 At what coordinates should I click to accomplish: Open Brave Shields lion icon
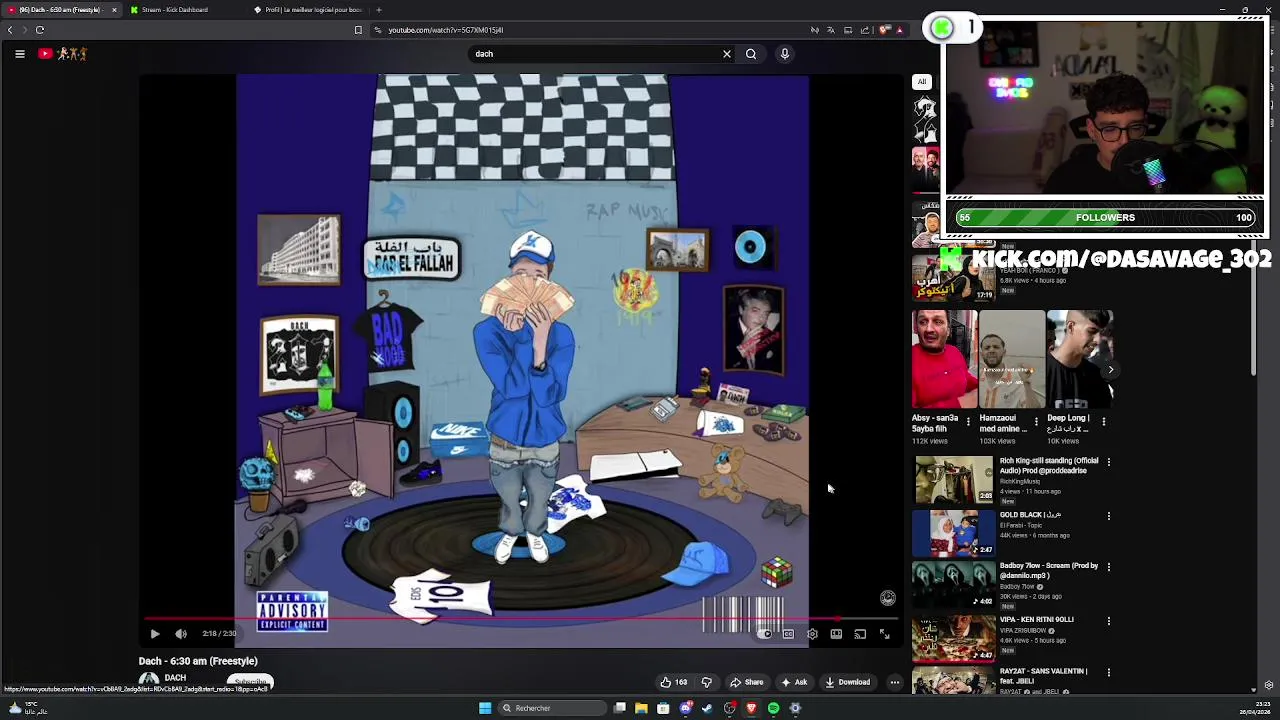884,30
